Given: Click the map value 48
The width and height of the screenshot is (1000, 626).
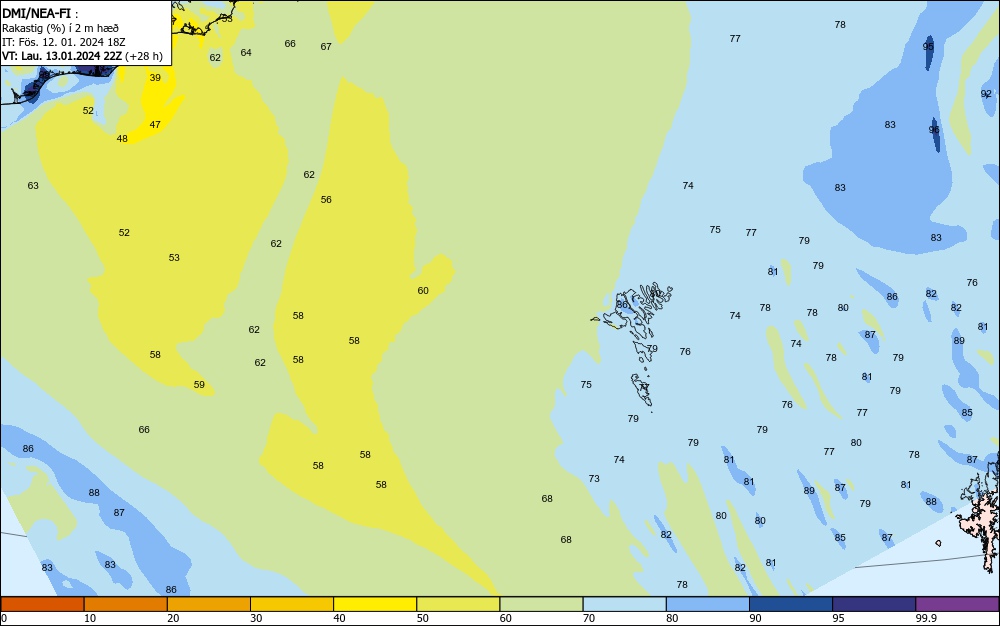Looking at the screenshot, I should point(122,139).
